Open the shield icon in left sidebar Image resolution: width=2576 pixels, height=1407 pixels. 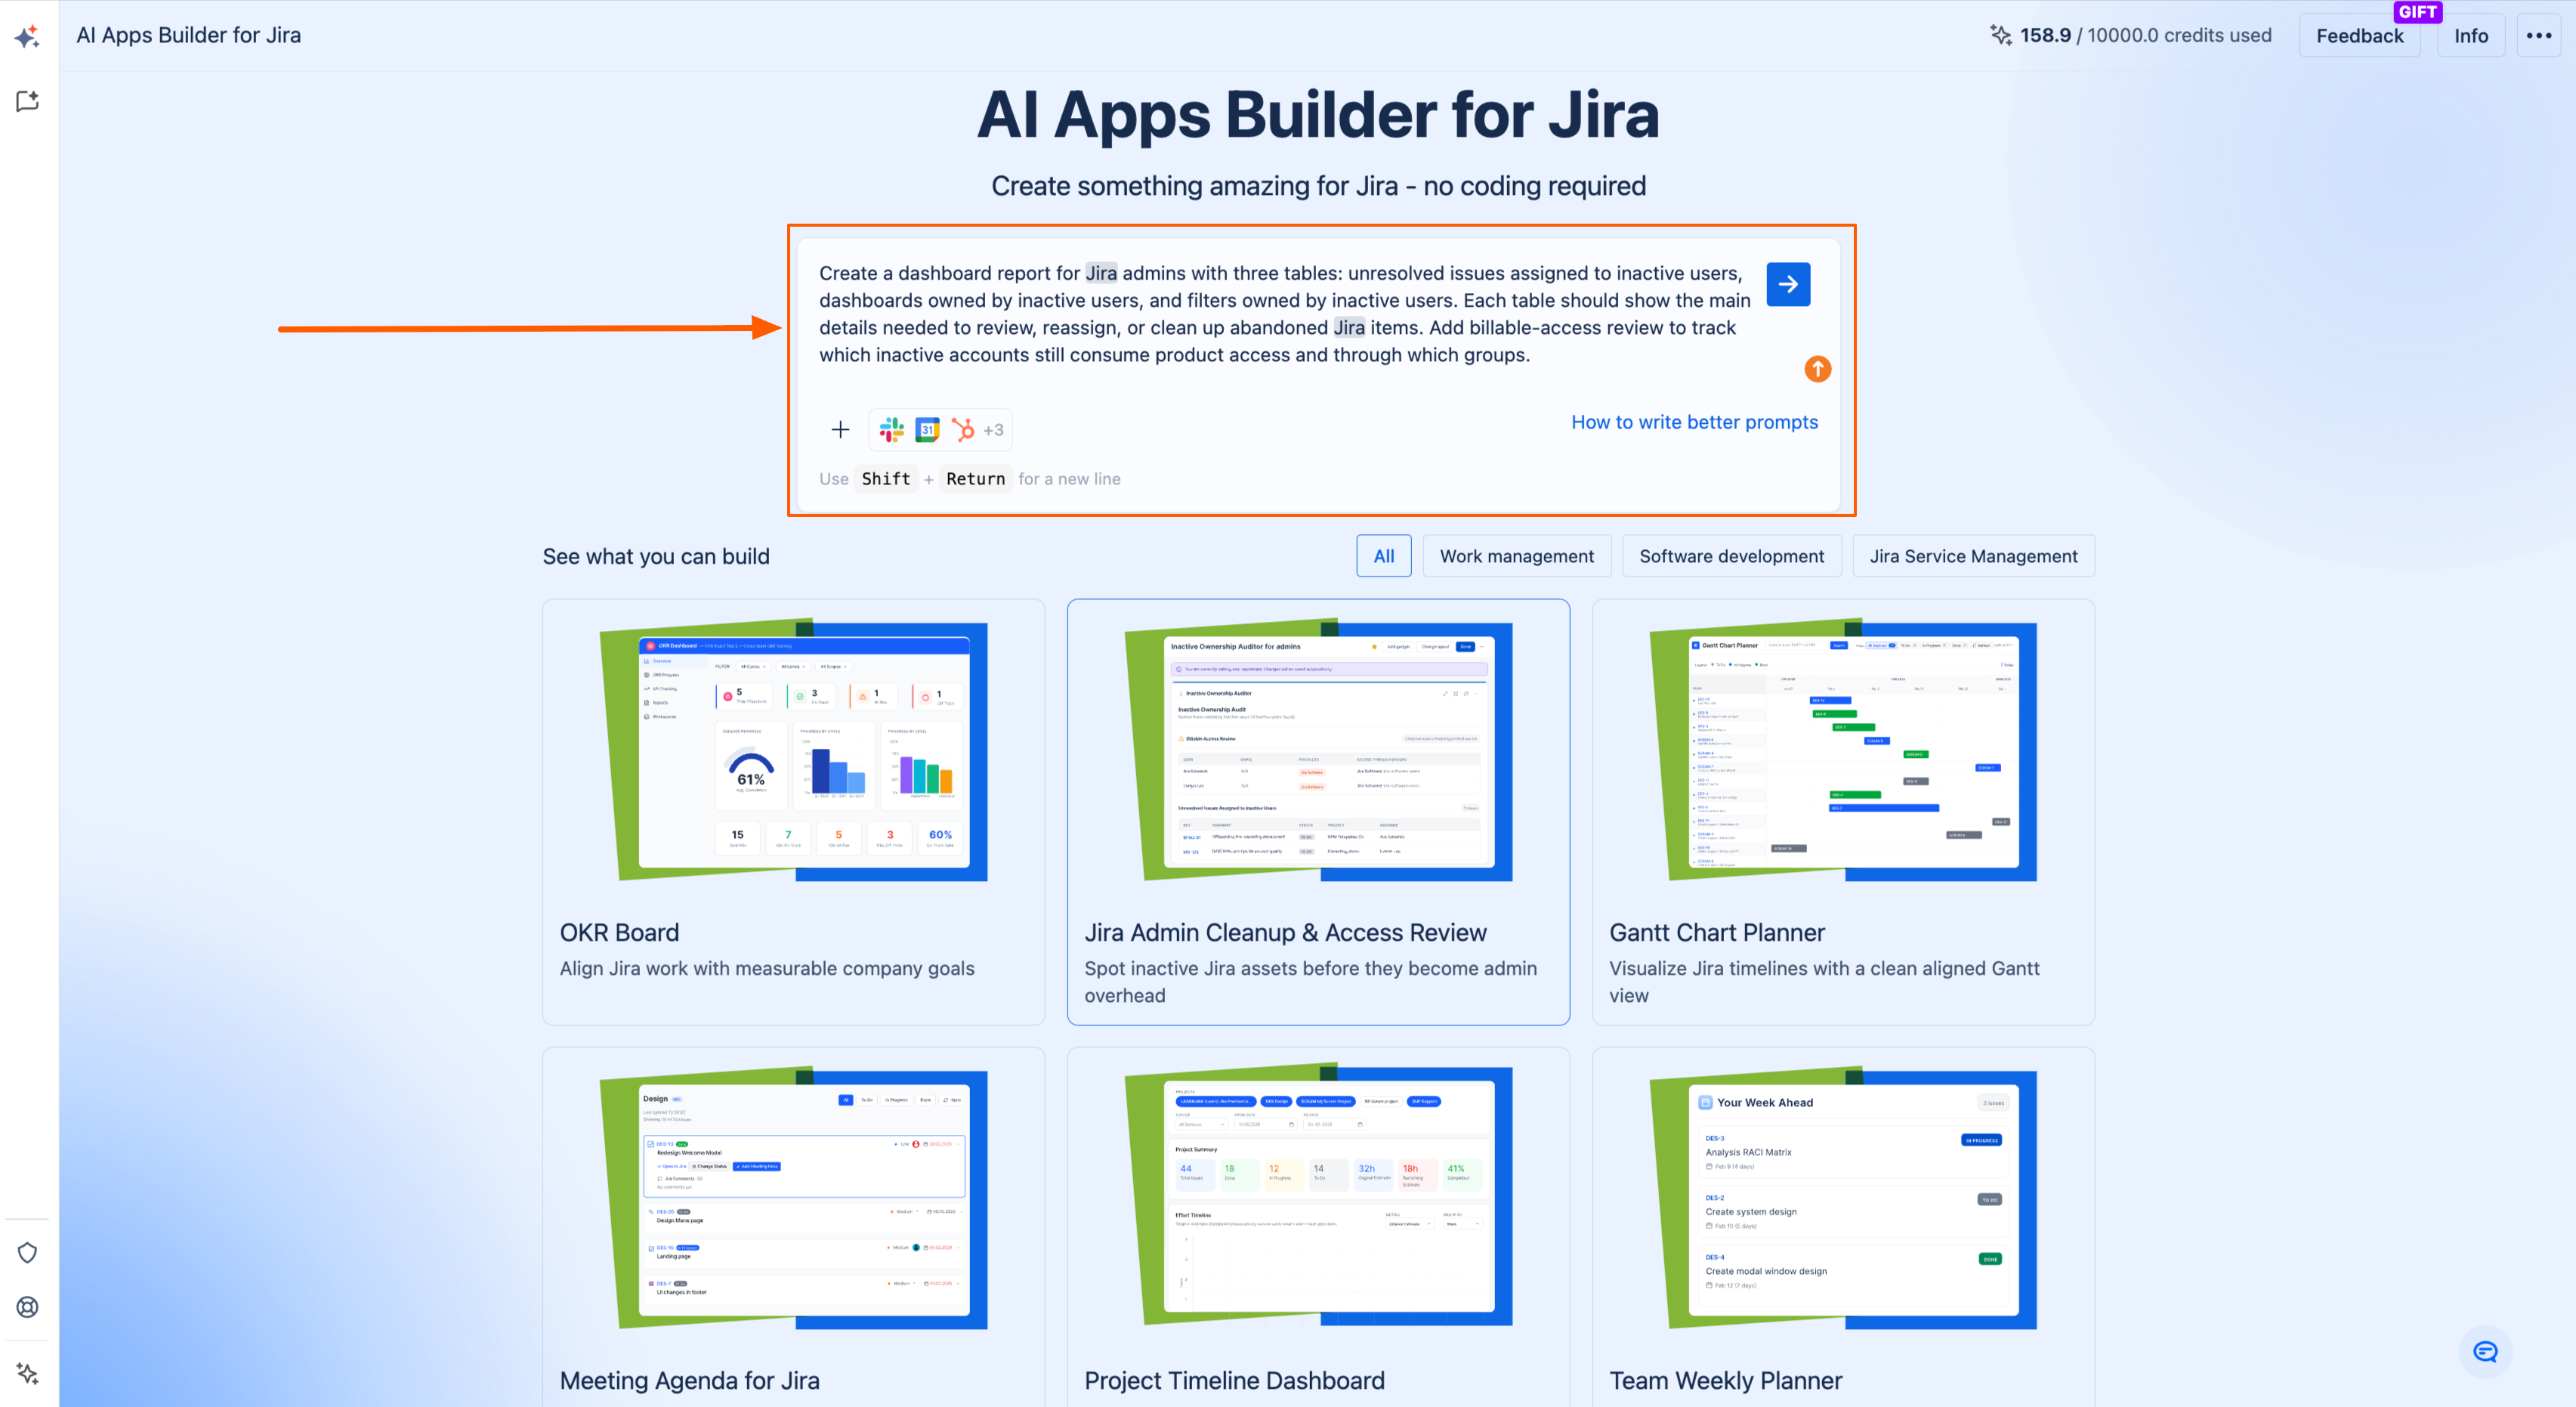click(28, 1253)
